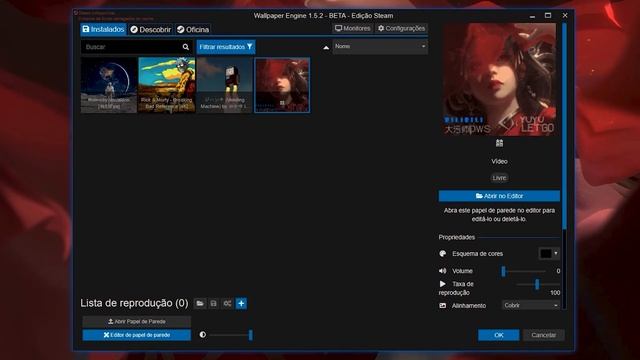640x360 pixels.
Task: Open the Descobrir tab
Action: [x=151, y=29]
